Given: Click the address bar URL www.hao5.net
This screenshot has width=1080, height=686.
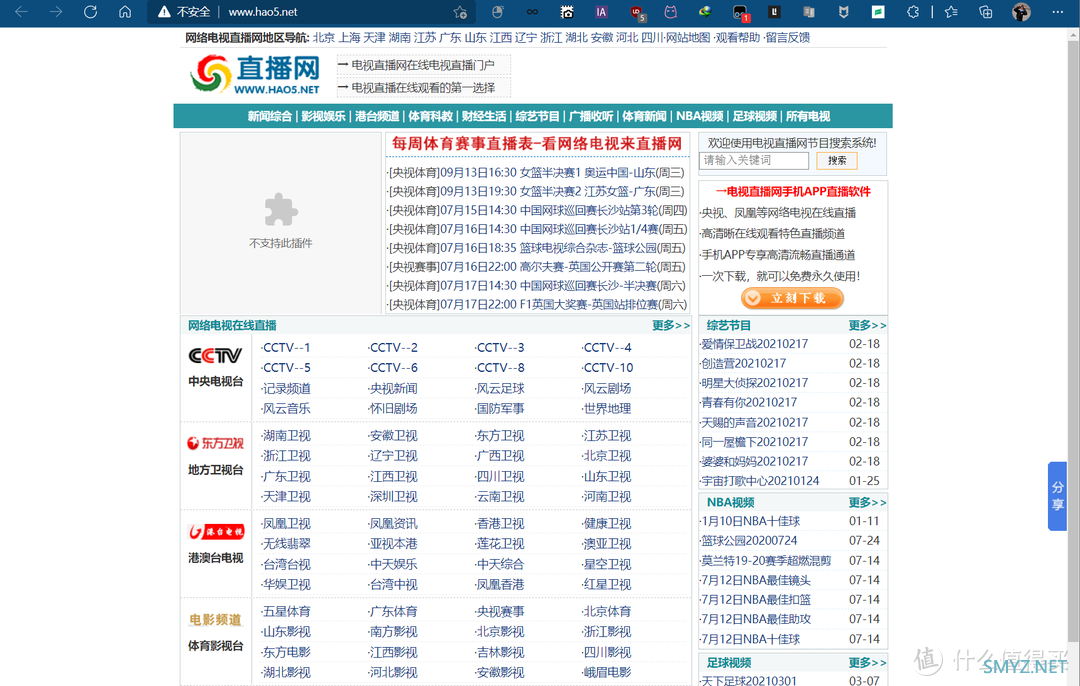Looking at the screenshot, I should point(262,12).
